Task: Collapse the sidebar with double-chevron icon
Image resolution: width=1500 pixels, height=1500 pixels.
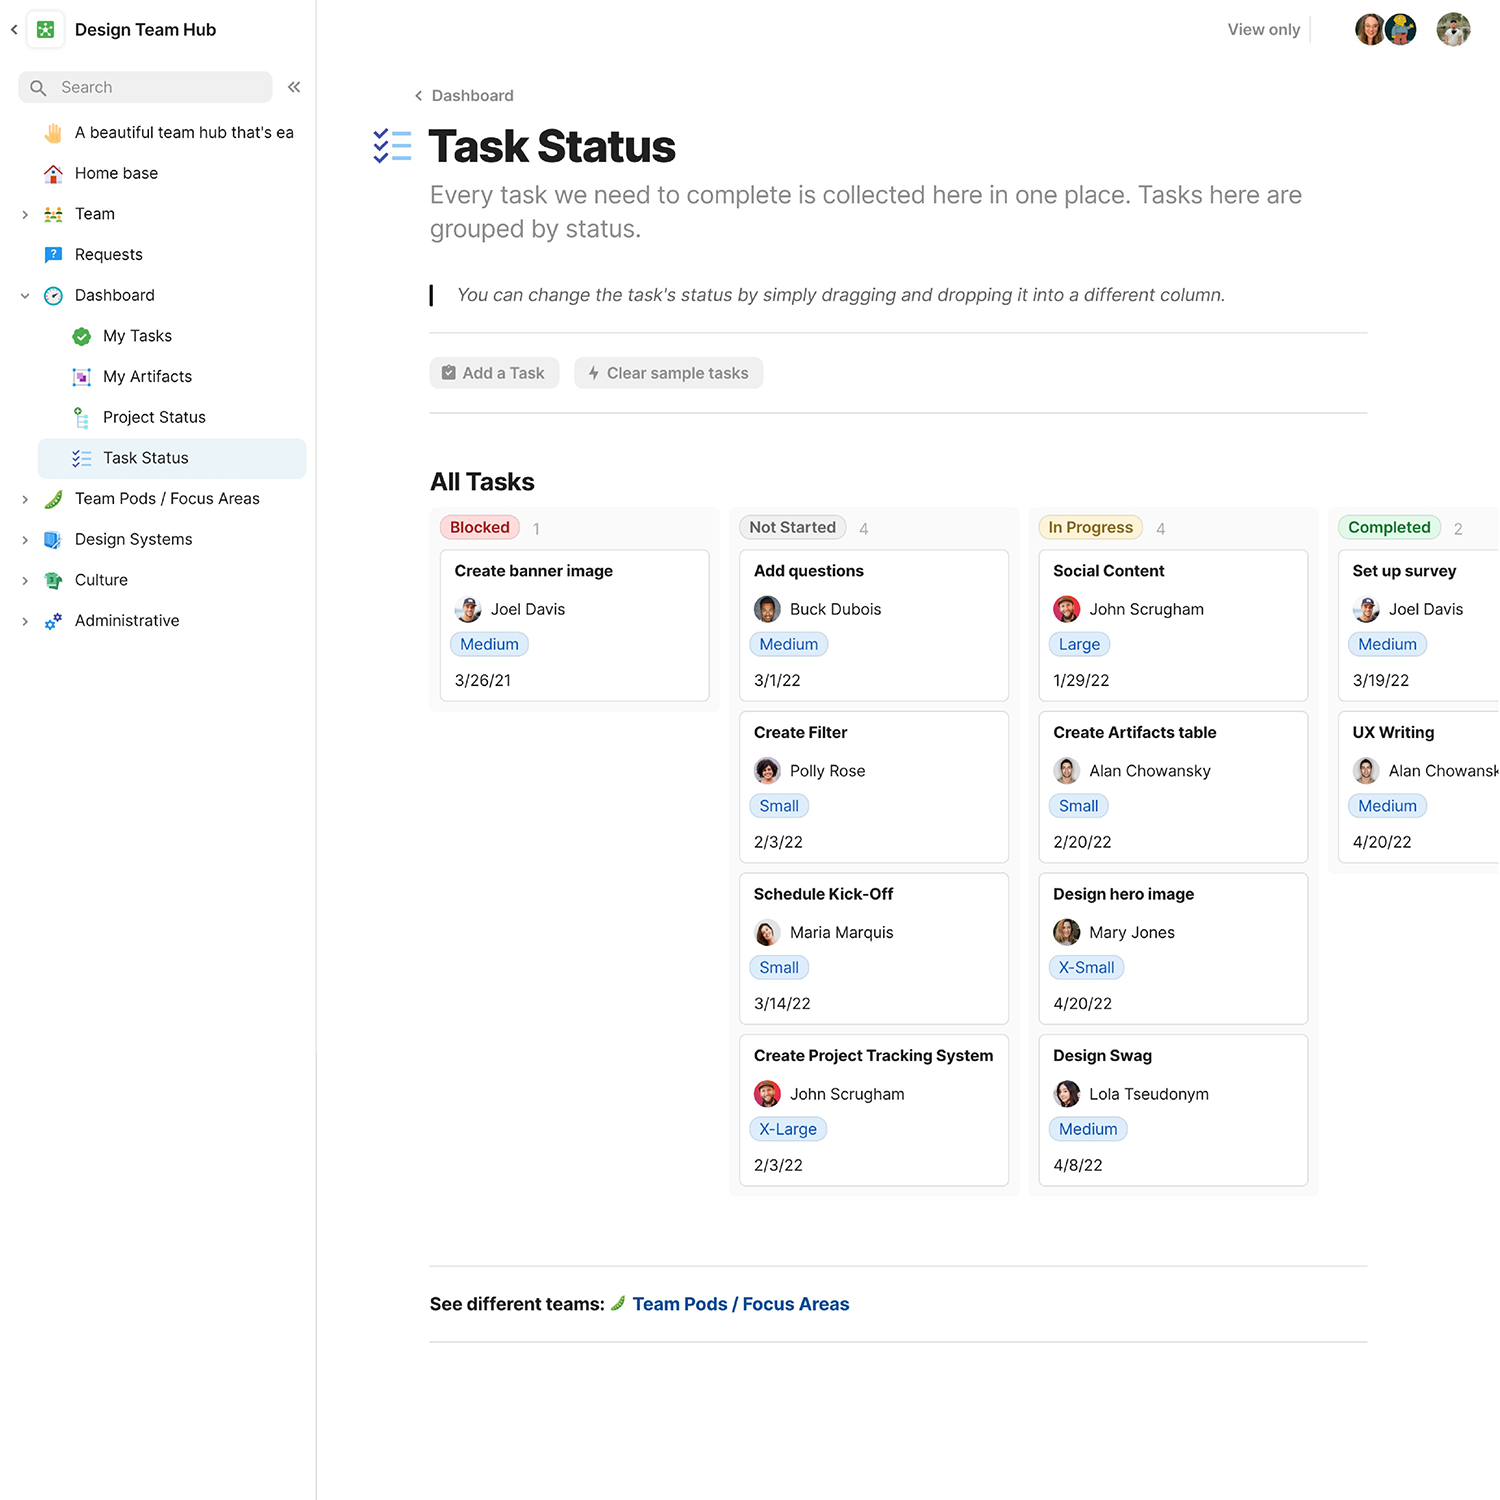Action: pos(294,87)
